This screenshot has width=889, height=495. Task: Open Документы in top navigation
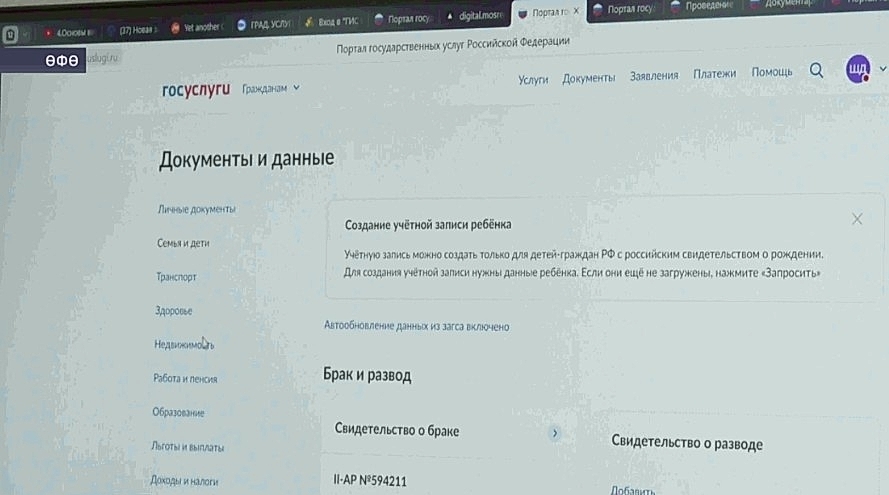point(589,78)
